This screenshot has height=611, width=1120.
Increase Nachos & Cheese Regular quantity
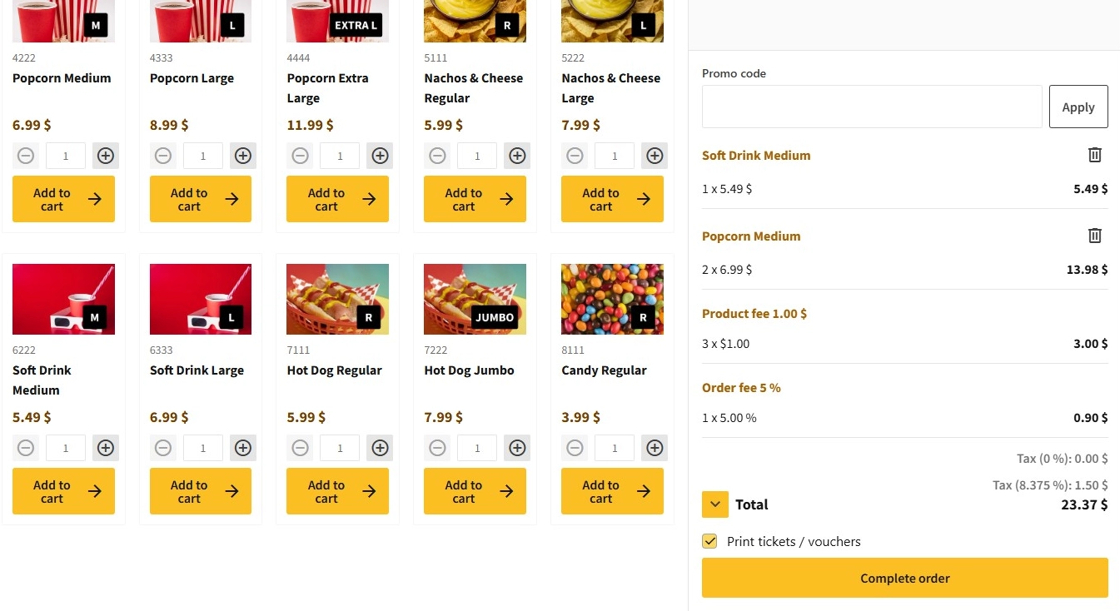tap(517, 156)
